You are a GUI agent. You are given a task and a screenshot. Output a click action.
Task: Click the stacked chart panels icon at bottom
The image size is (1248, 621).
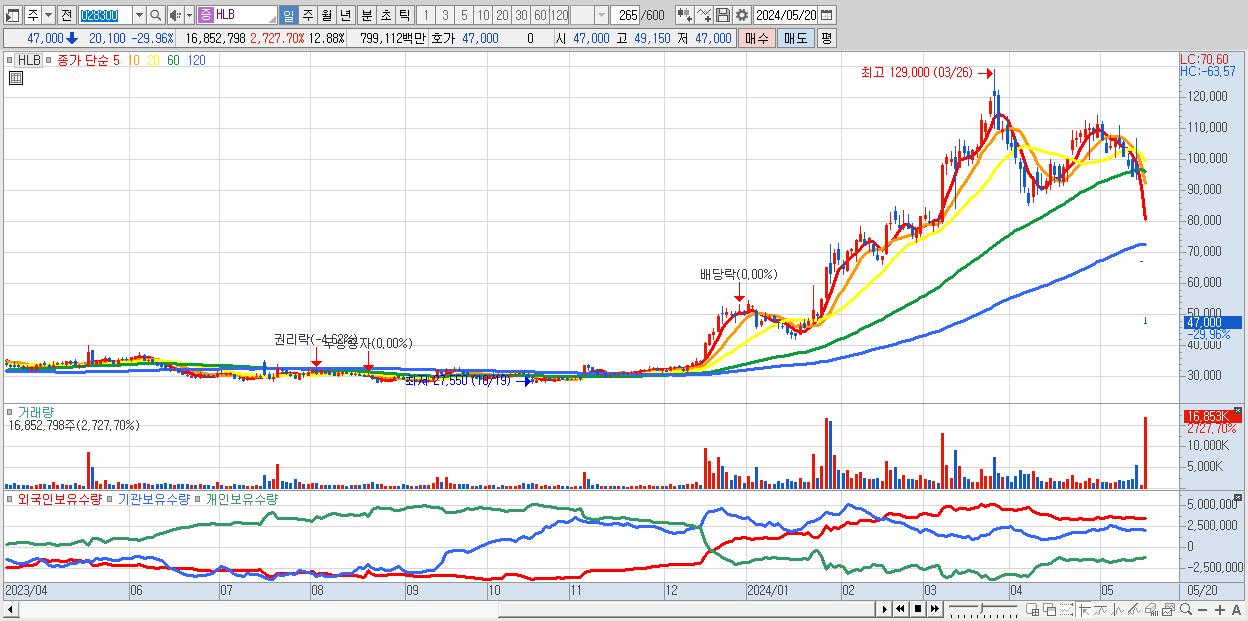(x=1168, y=610)
